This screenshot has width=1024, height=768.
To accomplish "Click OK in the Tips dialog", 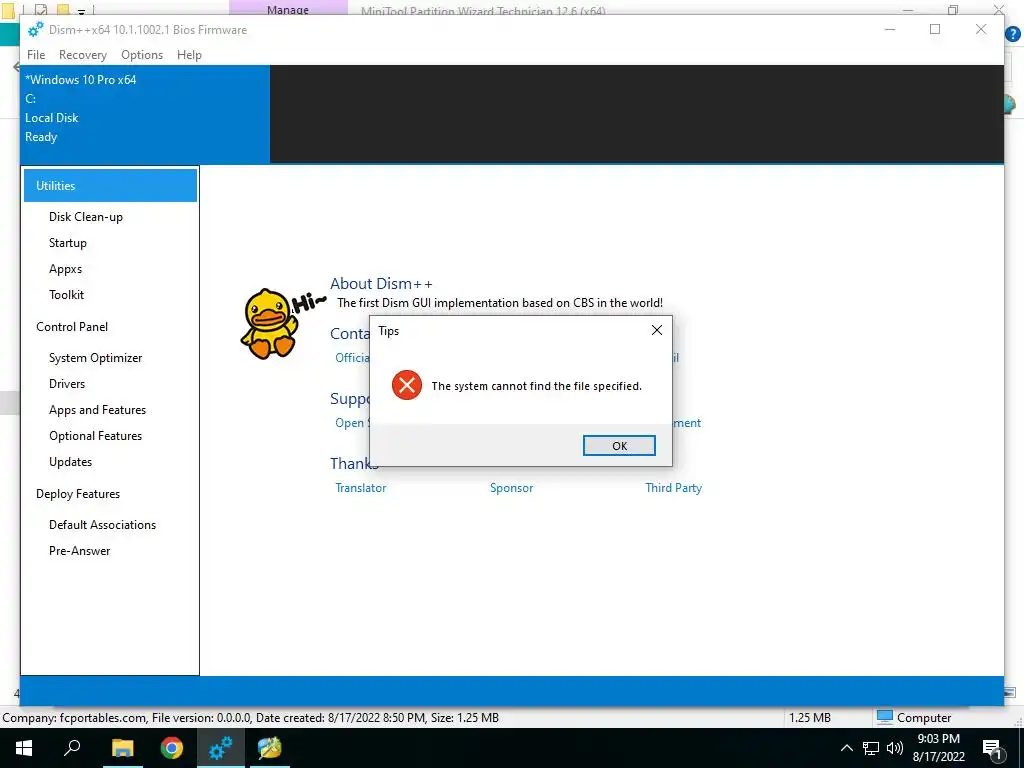I will coord(619,445).
